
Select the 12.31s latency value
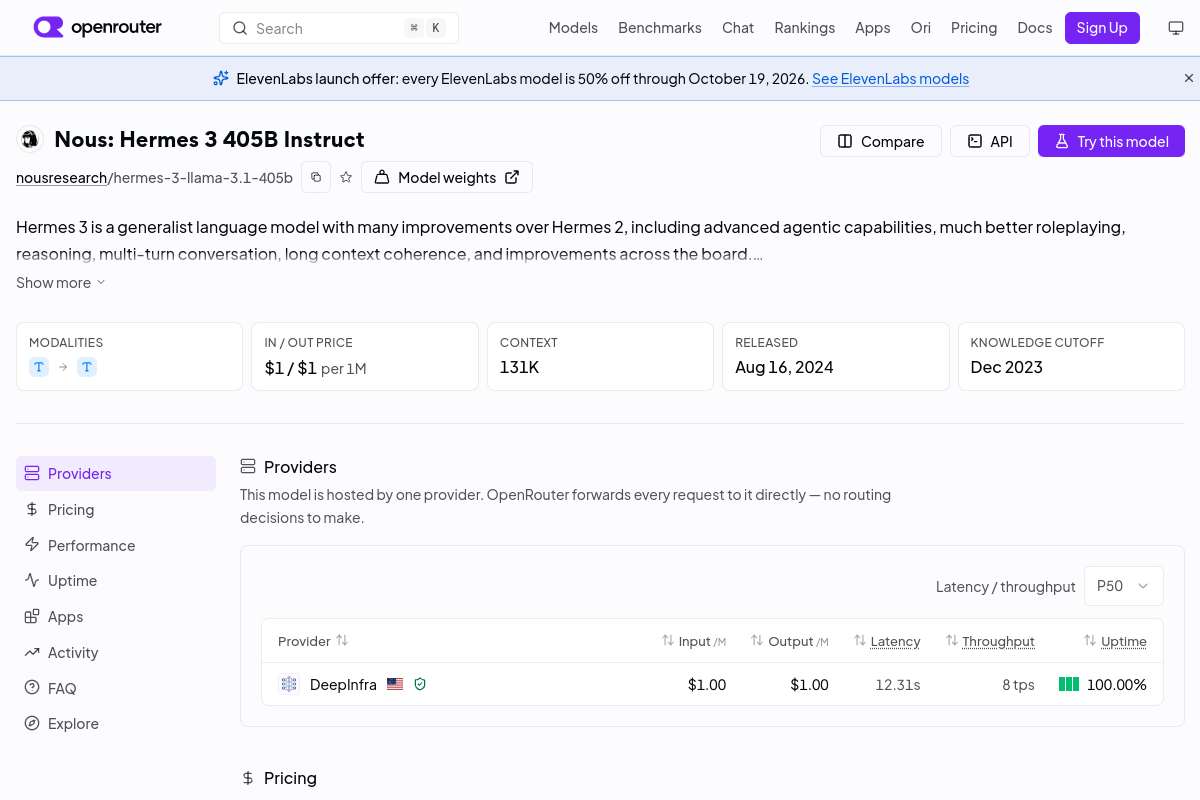click(898, 685)
